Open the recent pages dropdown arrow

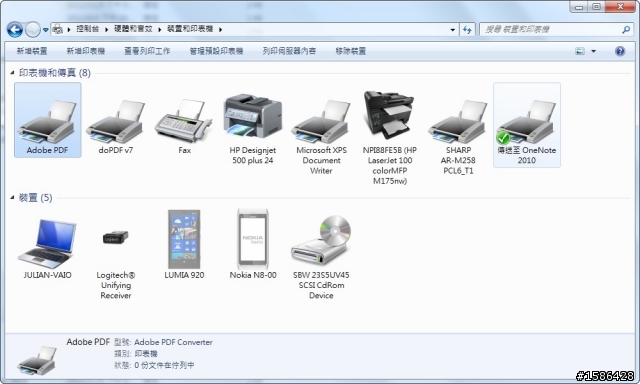(45, 30)
